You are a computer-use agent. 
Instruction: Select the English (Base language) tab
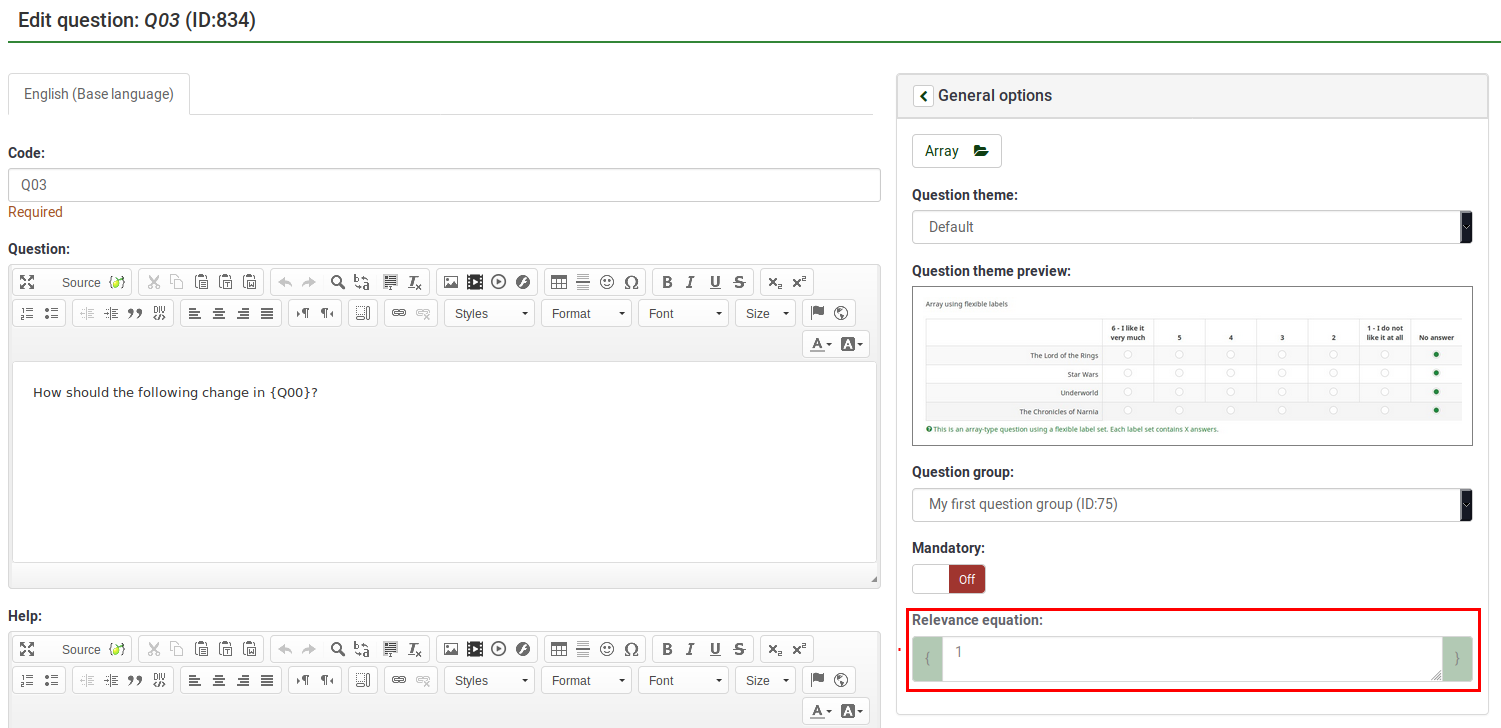coord(99,94)
